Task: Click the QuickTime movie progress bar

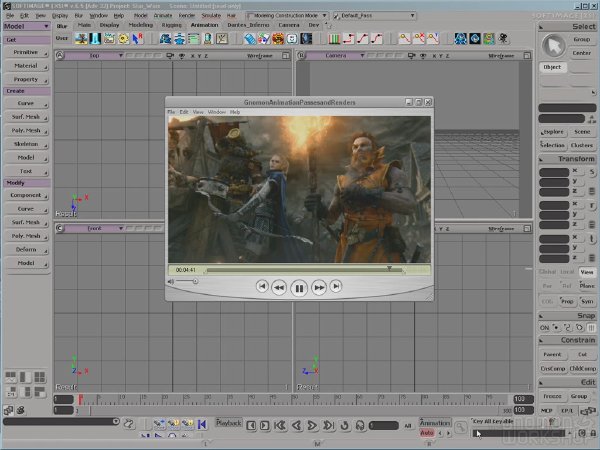Action: [x=304, y=270]
